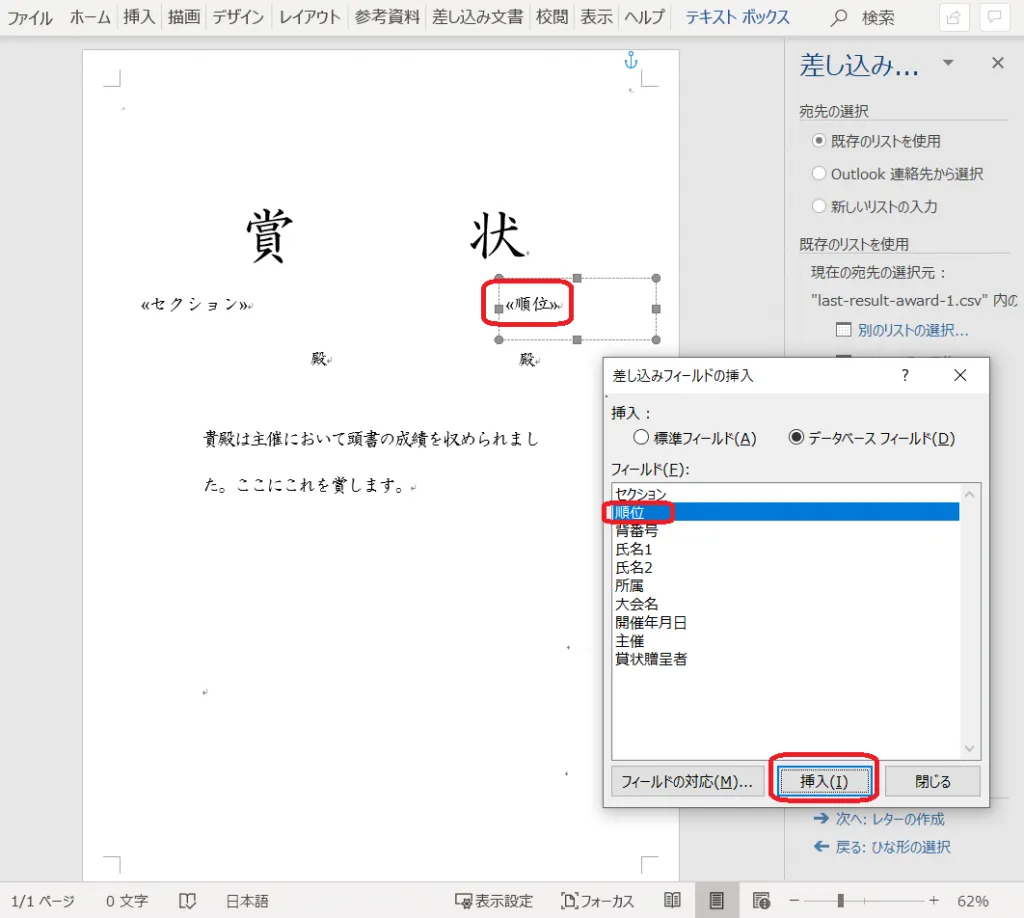Select 氏名1 in the field list
Viewport: 1024px width, 918px height.
point(634,549)
